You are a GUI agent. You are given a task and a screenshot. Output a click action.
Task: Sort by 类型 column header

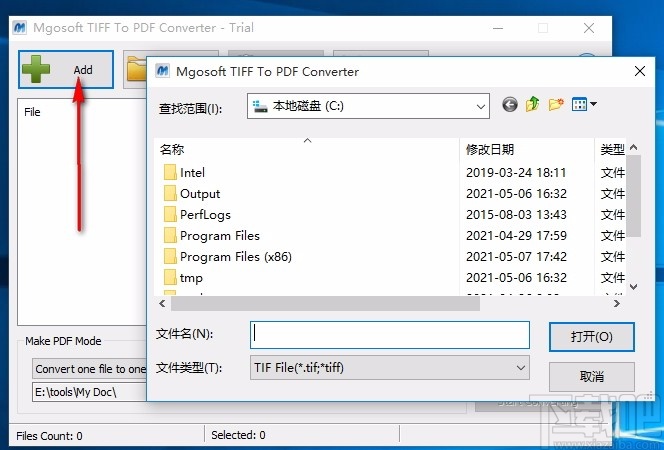(x=610, y=149)
